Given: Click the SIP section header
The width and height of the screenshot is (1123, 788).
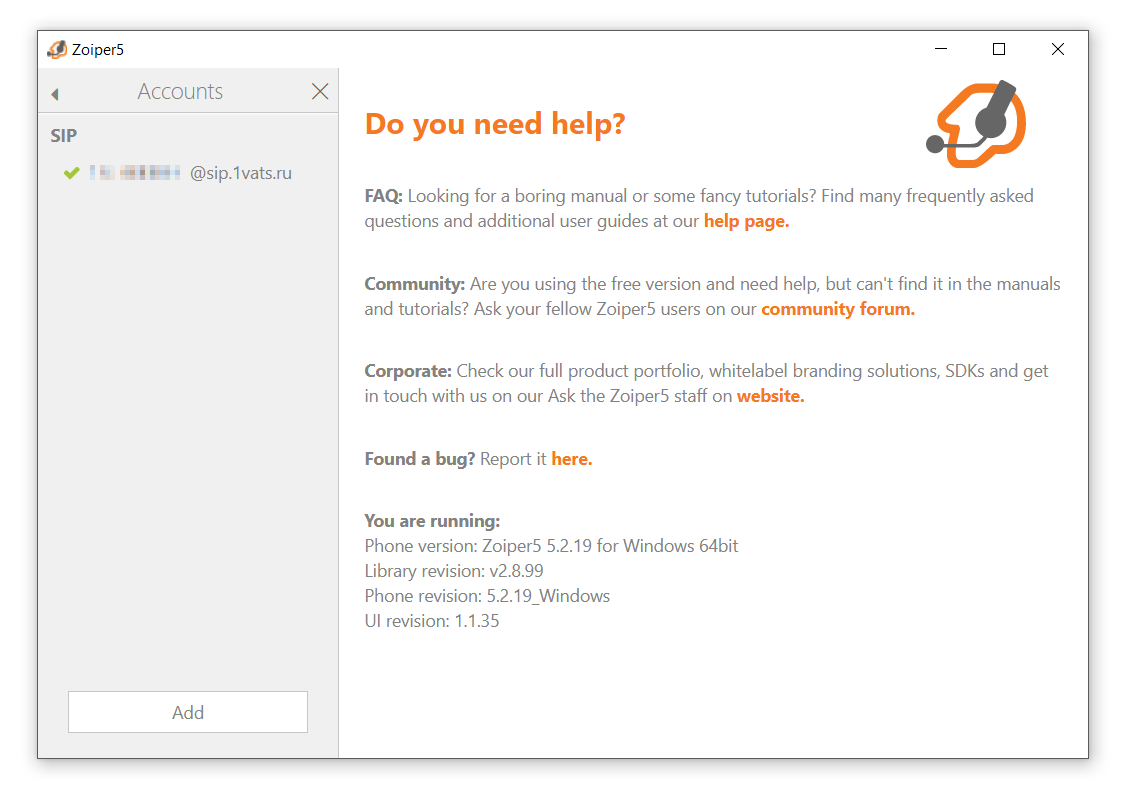Looking at the screenshot, I should pyautogui.click(x=64, y=136).
